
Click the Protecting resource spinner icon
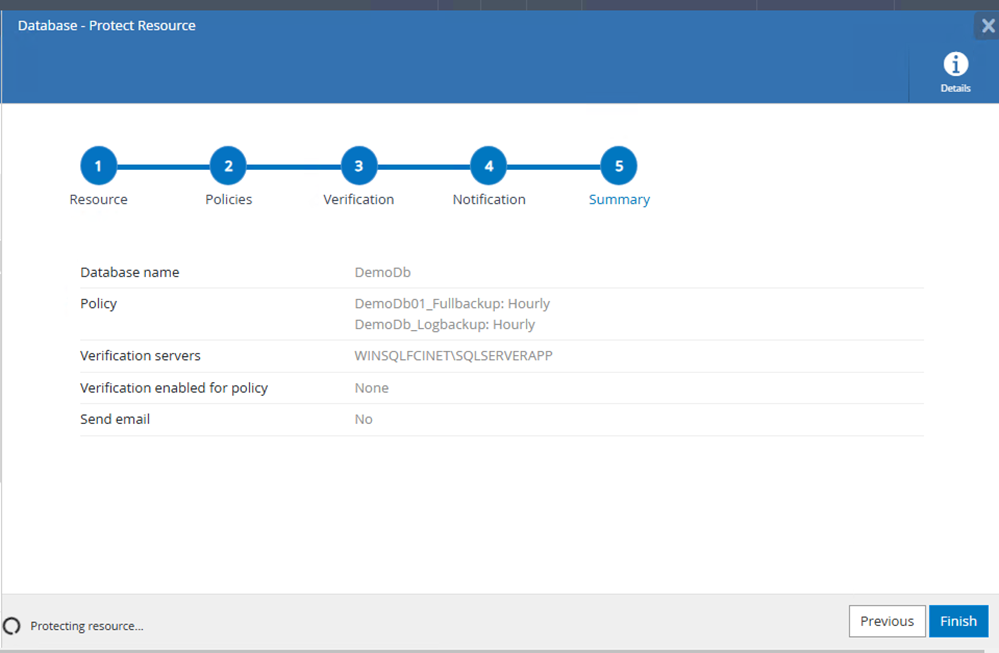tap(11, 626)
